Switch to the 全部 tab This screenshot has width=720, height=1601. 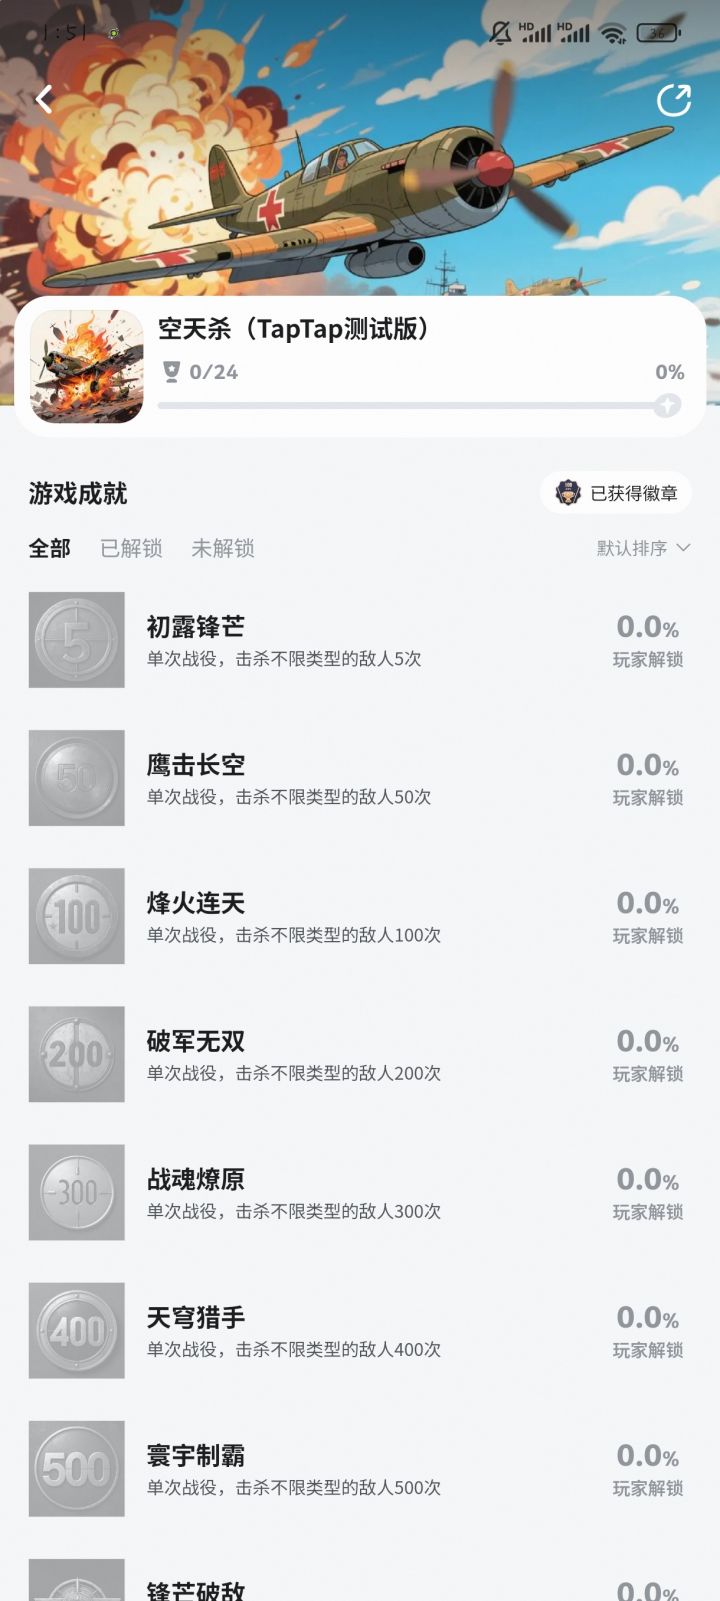(50, 548)
